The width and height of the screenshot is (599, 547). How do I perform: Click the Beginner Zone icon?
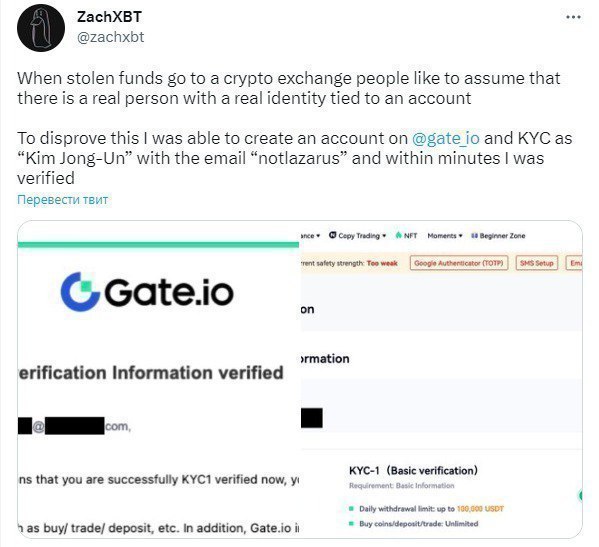(x=475, y=236)
